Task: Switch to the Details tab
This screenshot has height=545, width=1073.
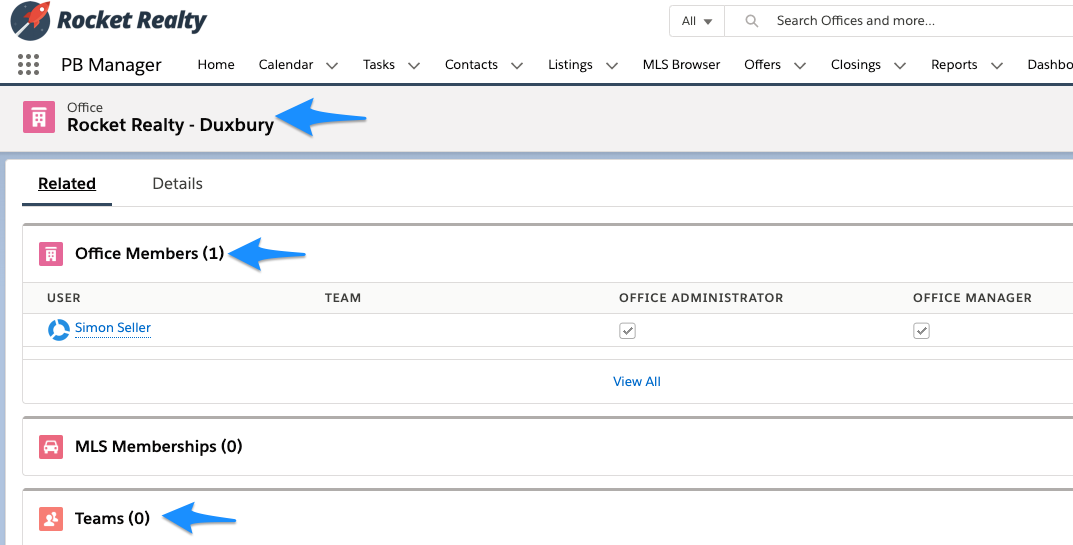Action: coord(177,183)
